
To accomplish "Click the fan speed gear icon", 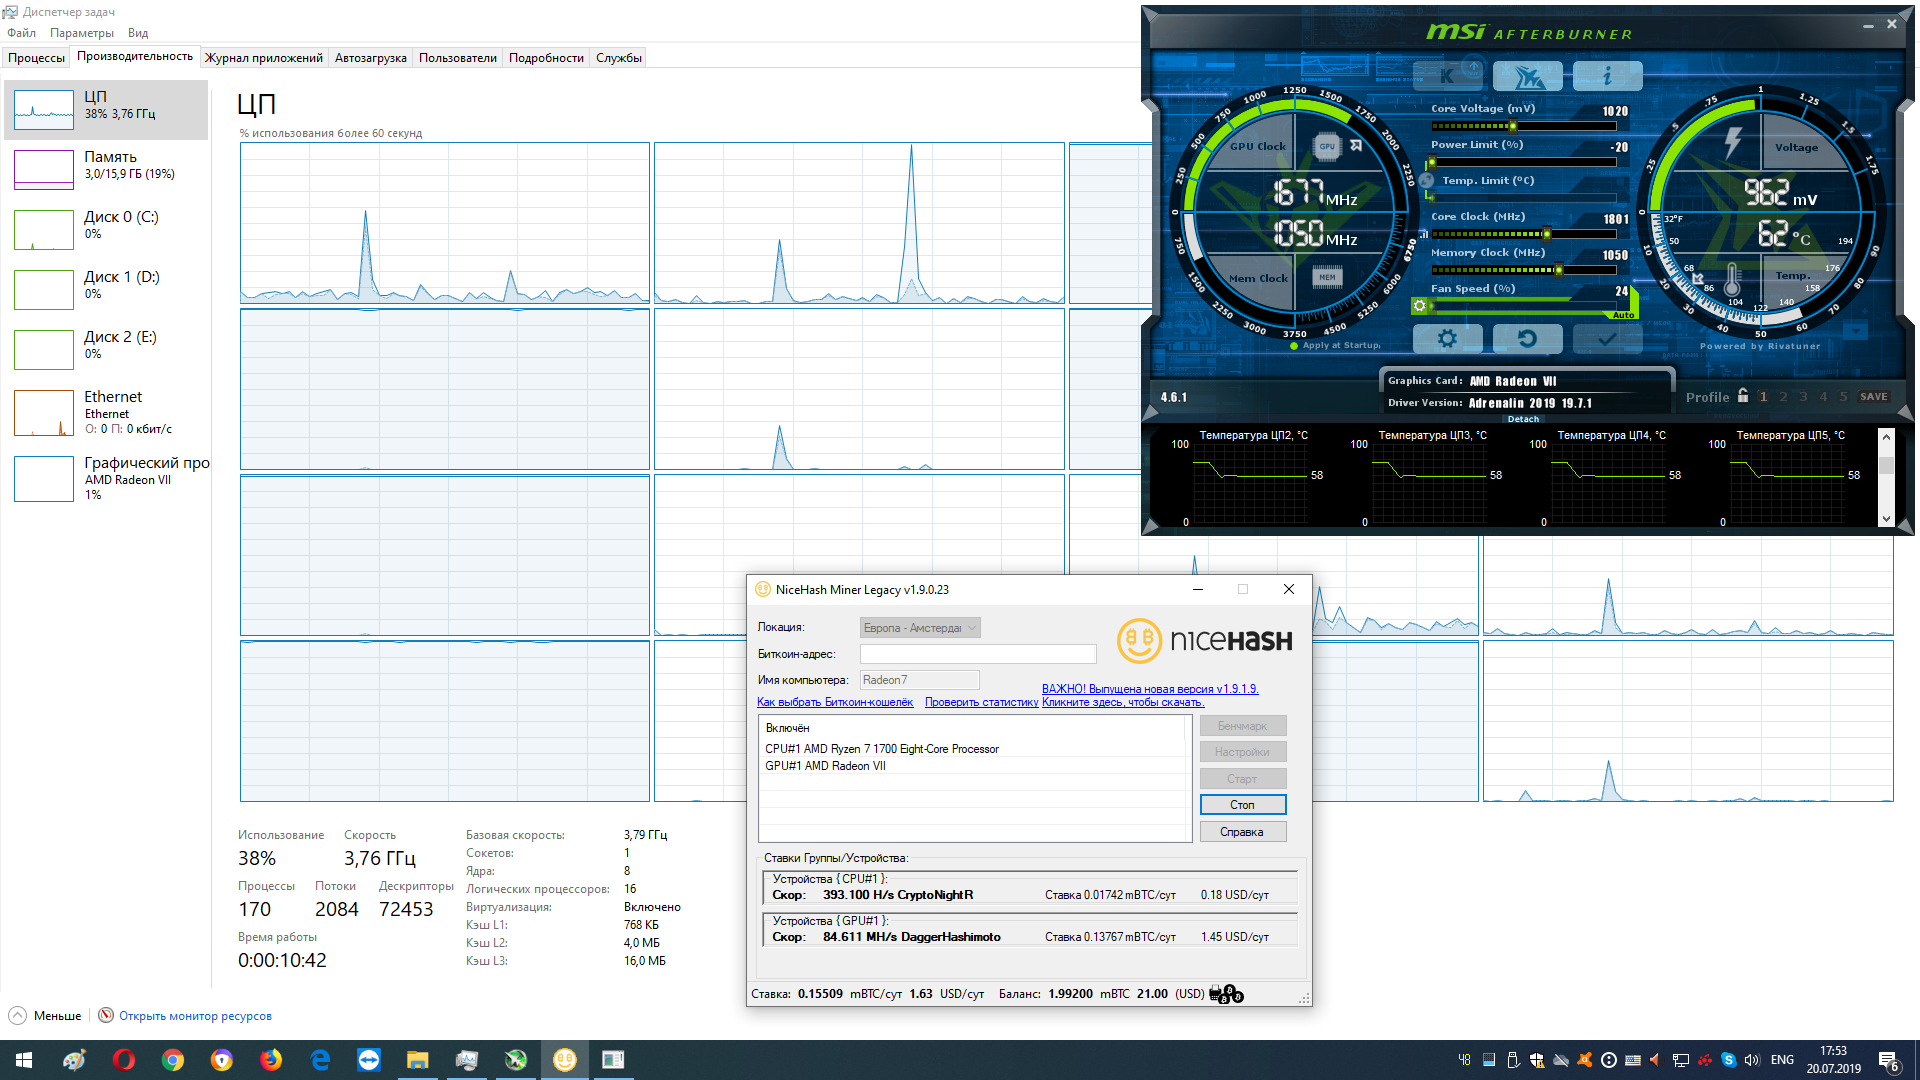I will pos(1419,306).
